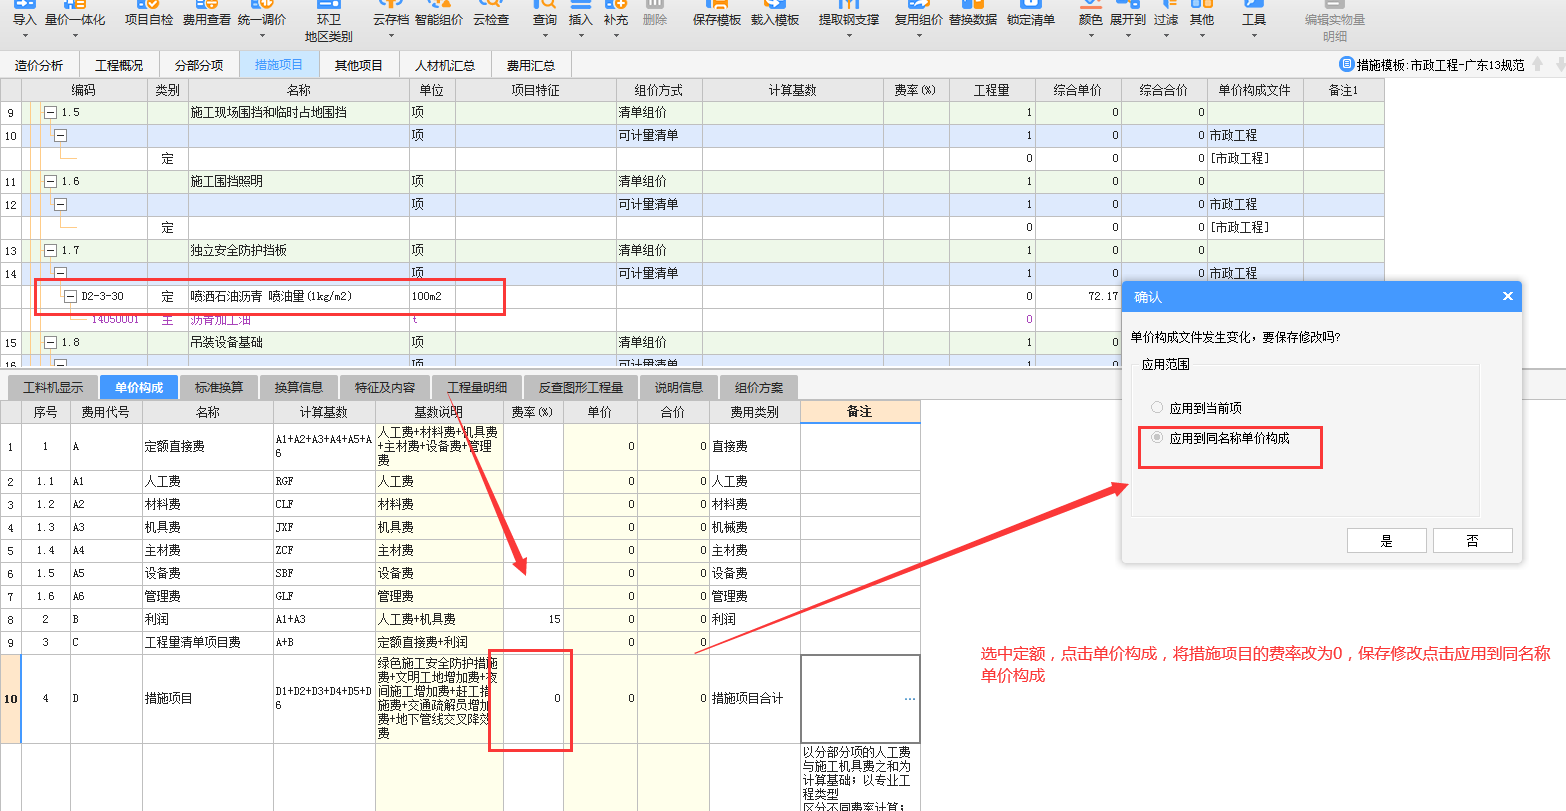The width and height of the screenshot is (1566, 811).
Task: Collapse quota node D2-3-30
Action: tap(70, 297)
